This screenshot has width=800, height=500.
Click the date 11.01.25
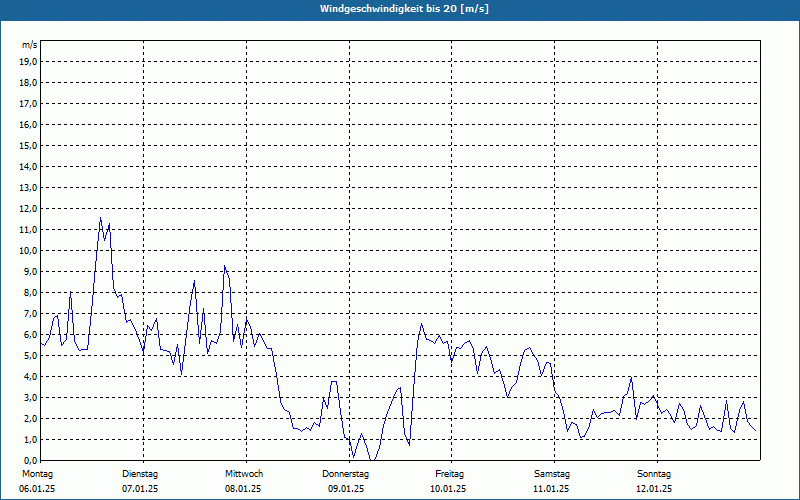[x=551, y=489]
